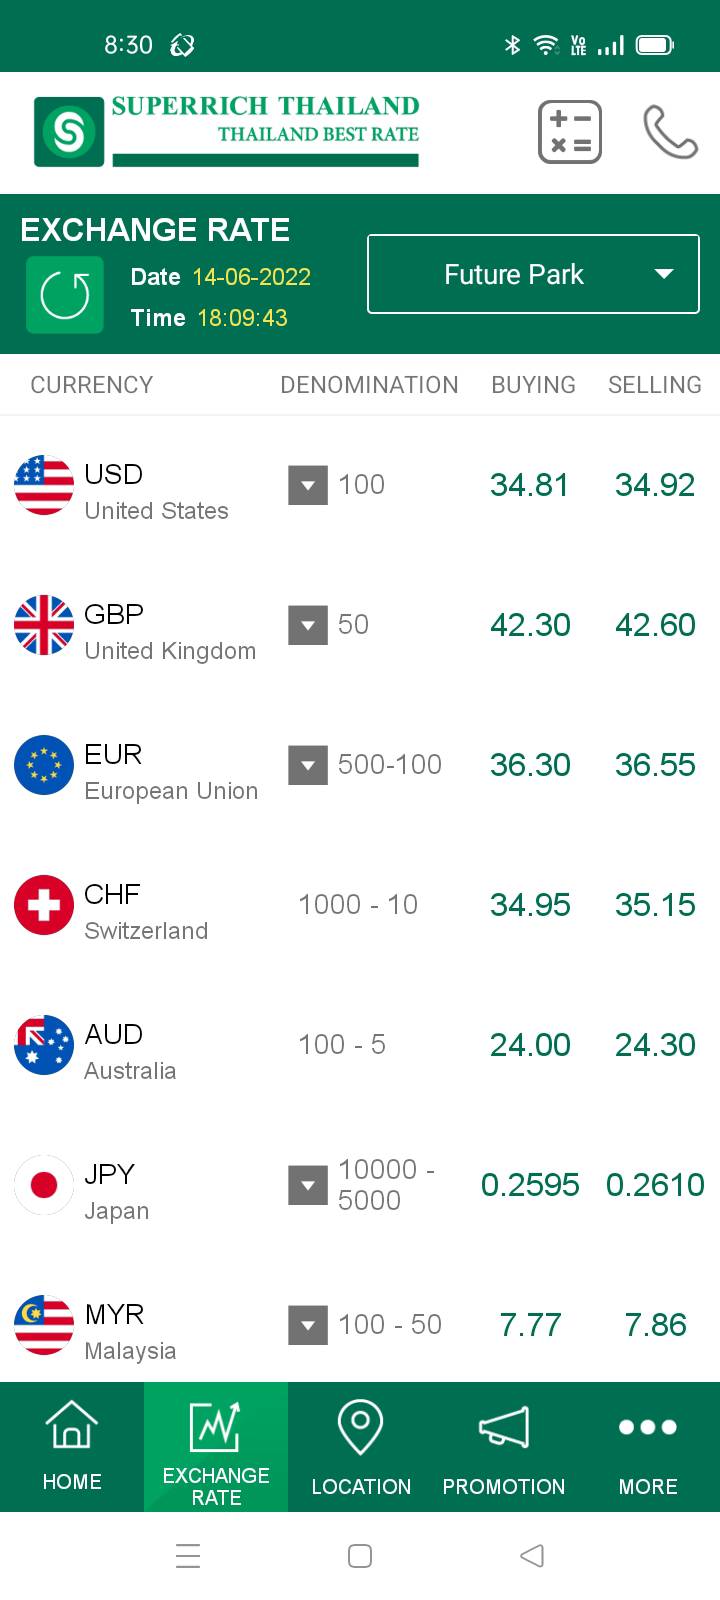Switch to the LOCATION tab
The width and height of the screenshot is (720, 1600).
[361, 1447]
